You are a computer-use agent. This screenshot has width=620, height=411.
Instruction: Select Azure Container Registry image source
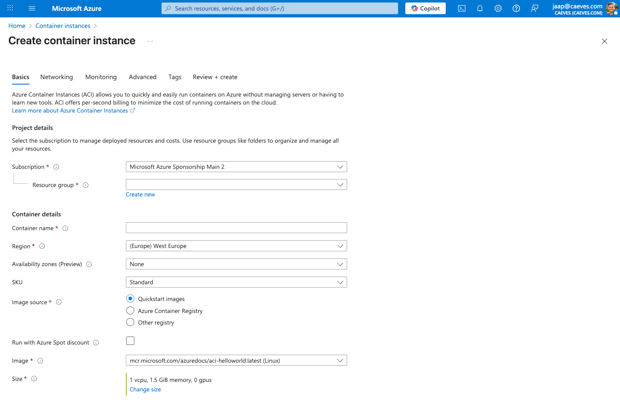pos(130,311)
